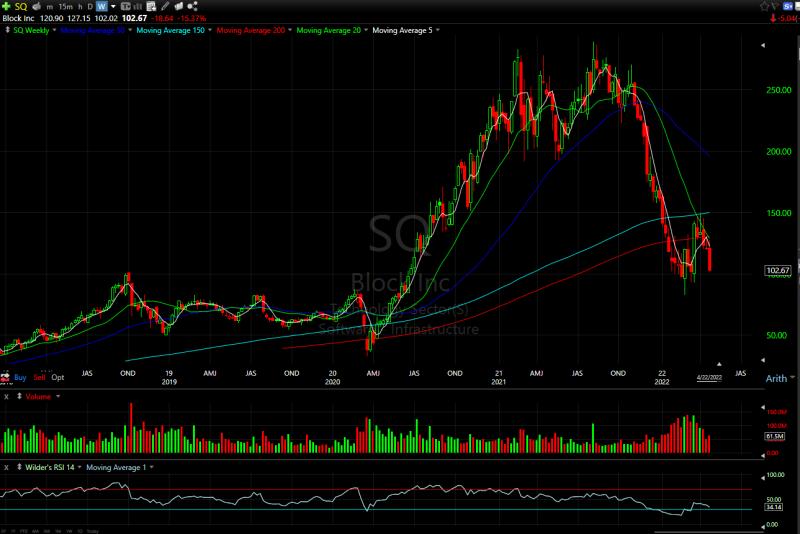This screenshot has height=534, width=800.
Task: Open the SQ Weekly plot dropdown
Action: pyautogui.click(x=54, y=30)
